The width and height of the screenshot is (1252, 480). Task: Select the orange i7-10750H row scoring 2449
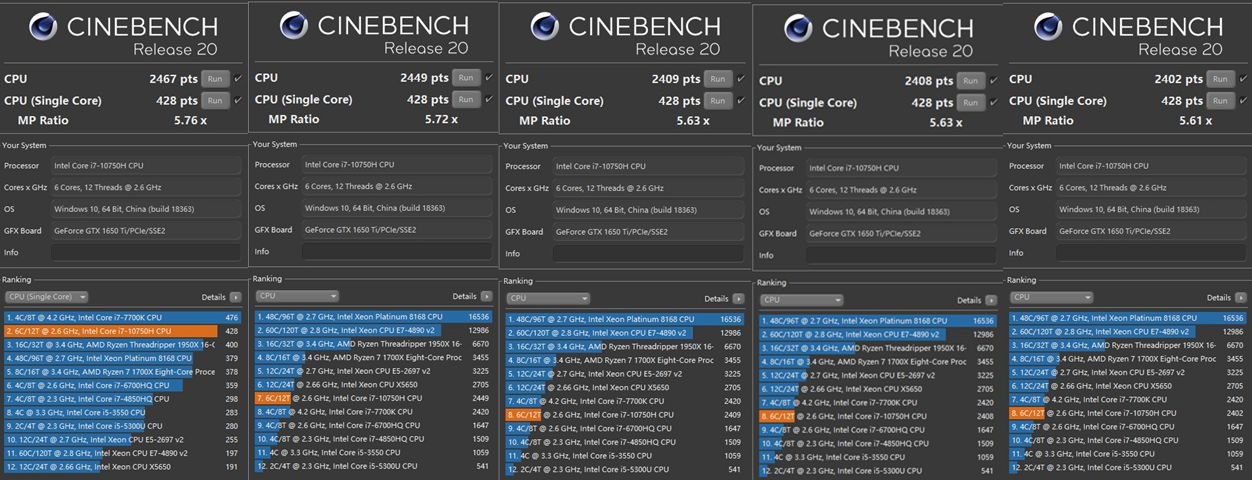click(x=374, y=398)
